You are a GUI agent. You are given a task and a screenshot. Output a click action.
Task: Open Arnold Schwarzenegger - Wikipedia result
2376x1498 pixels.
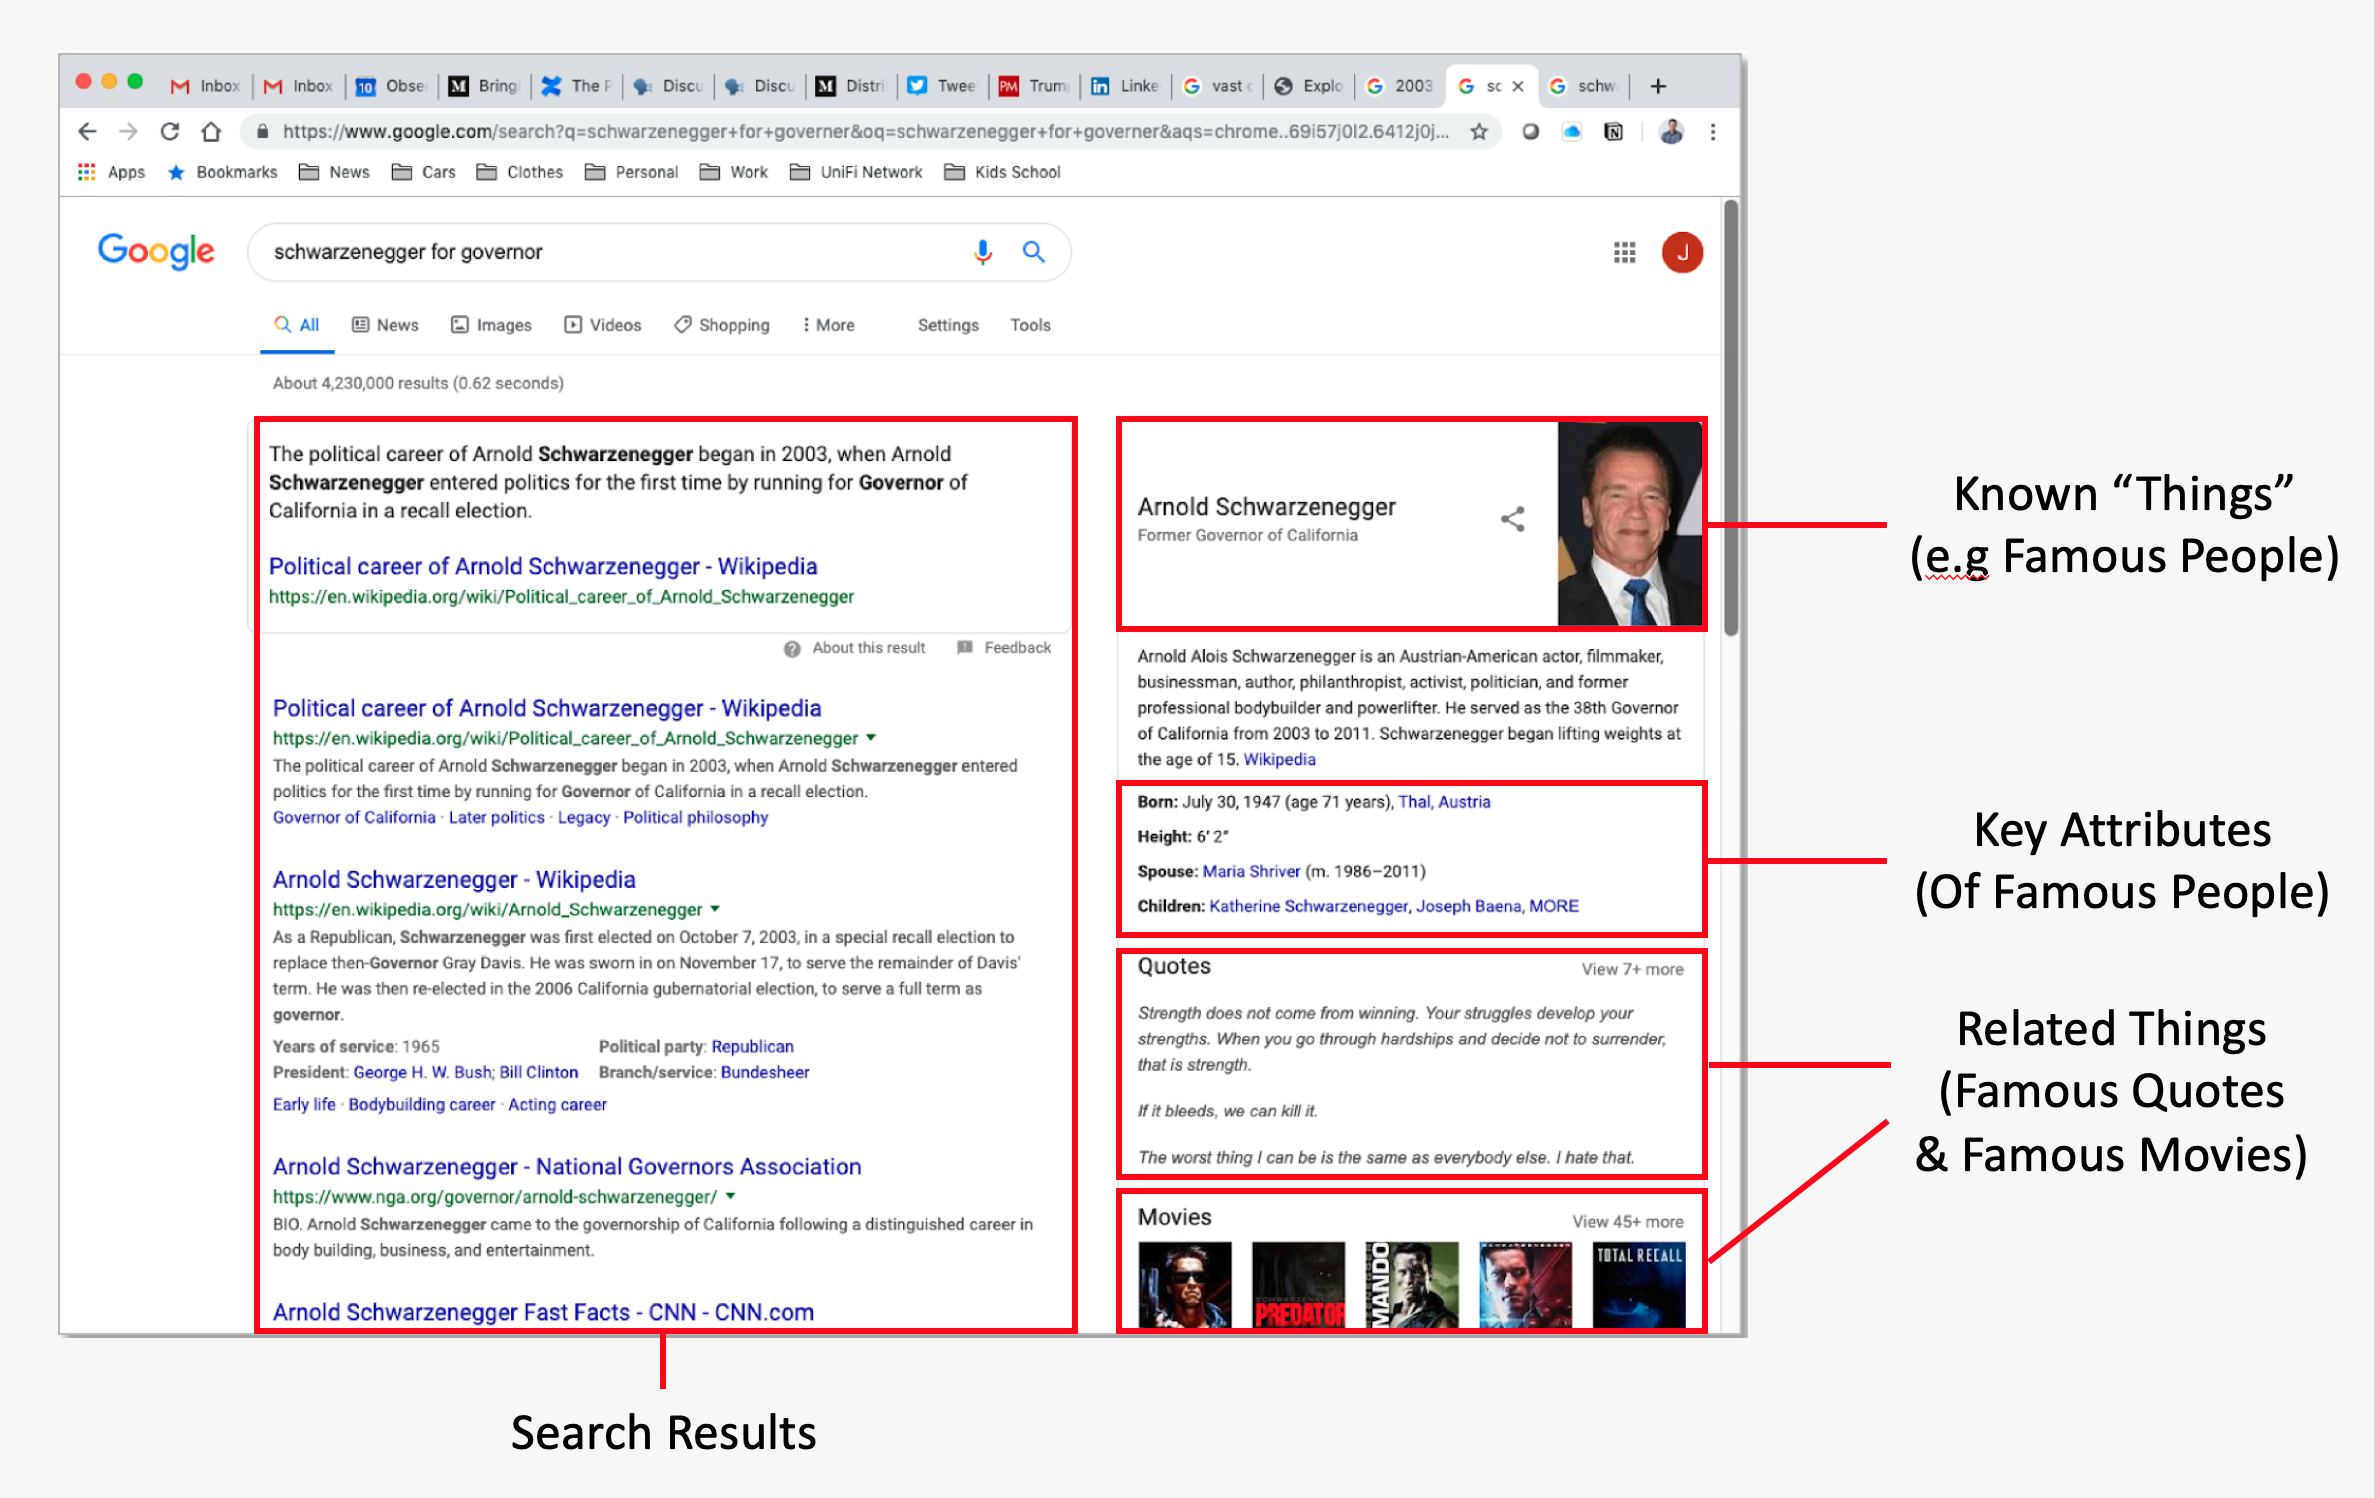tap(454, 879)
